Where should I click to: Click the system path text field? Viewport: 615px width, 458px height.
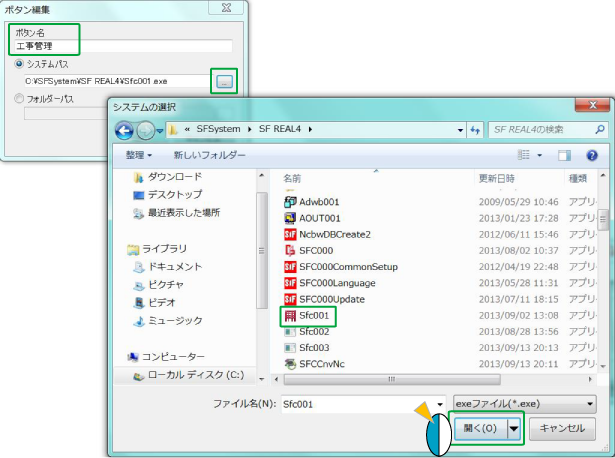tap(117, 81)
